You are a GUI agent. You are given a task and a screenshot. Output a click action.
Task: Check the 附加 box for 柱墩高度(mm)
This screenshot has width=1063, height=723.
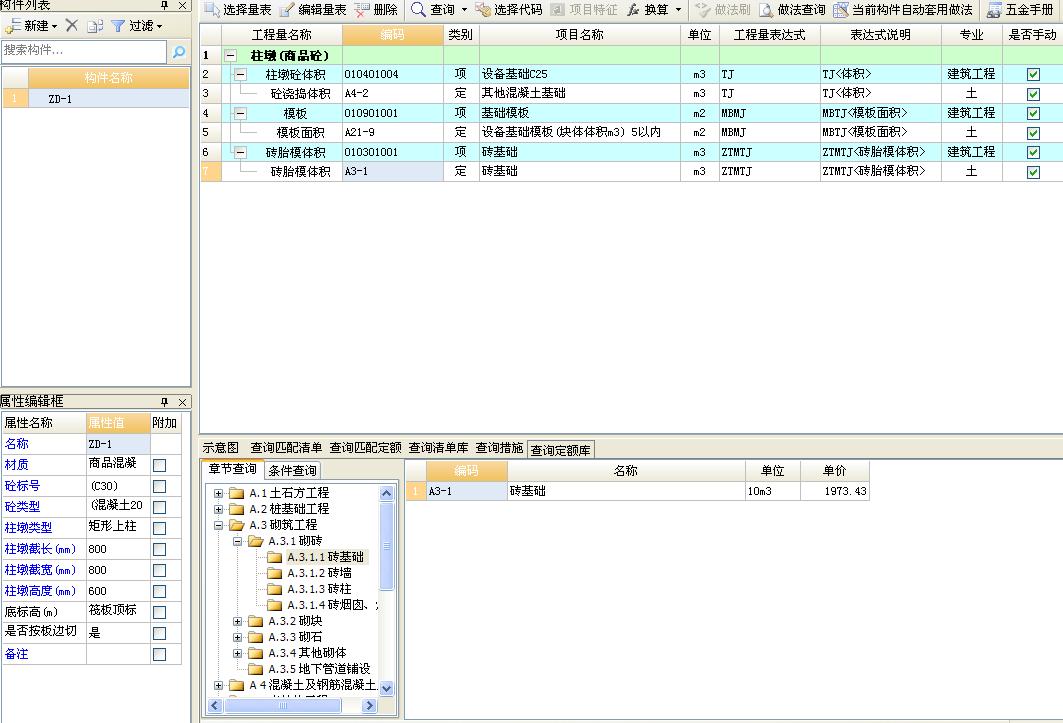tap(159, 591)
